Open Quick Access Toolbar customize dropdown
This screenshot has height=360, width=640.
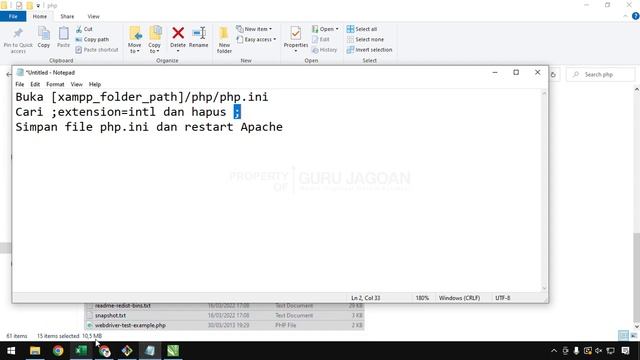point(38,5)
